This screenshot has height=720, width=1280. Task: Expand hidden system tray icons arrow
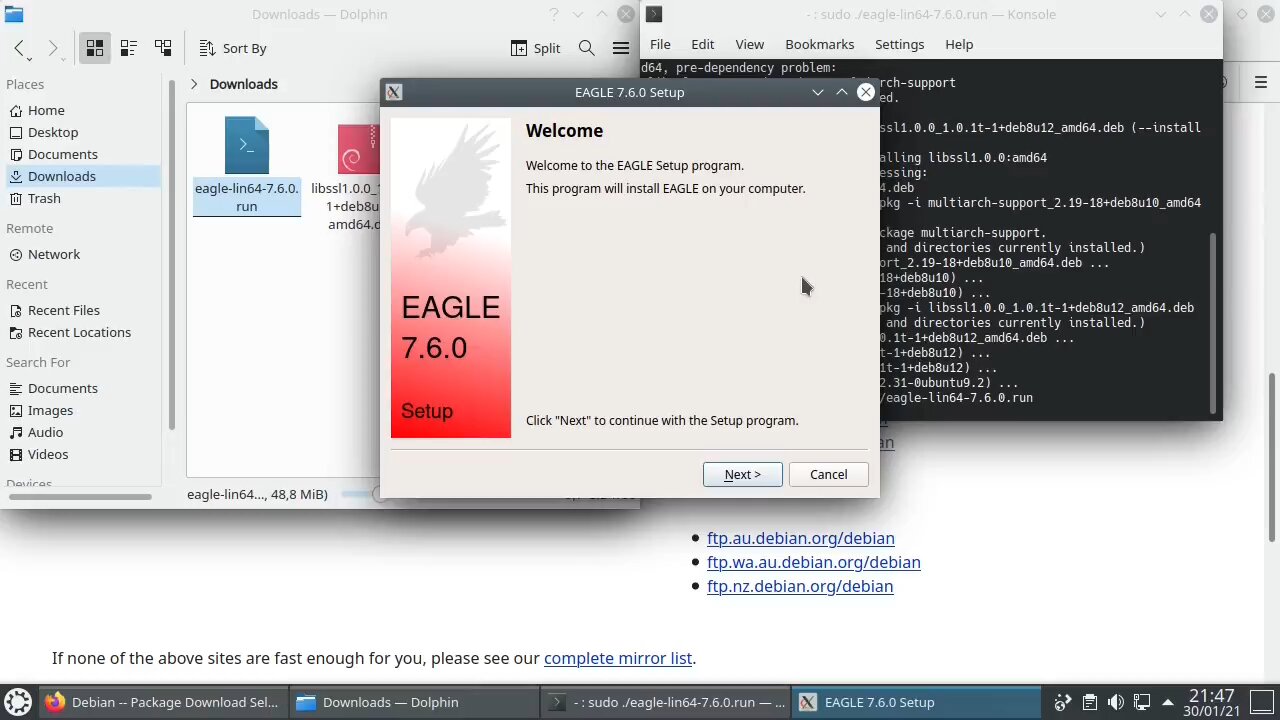pyautogui.click(x=1167, y=702)
